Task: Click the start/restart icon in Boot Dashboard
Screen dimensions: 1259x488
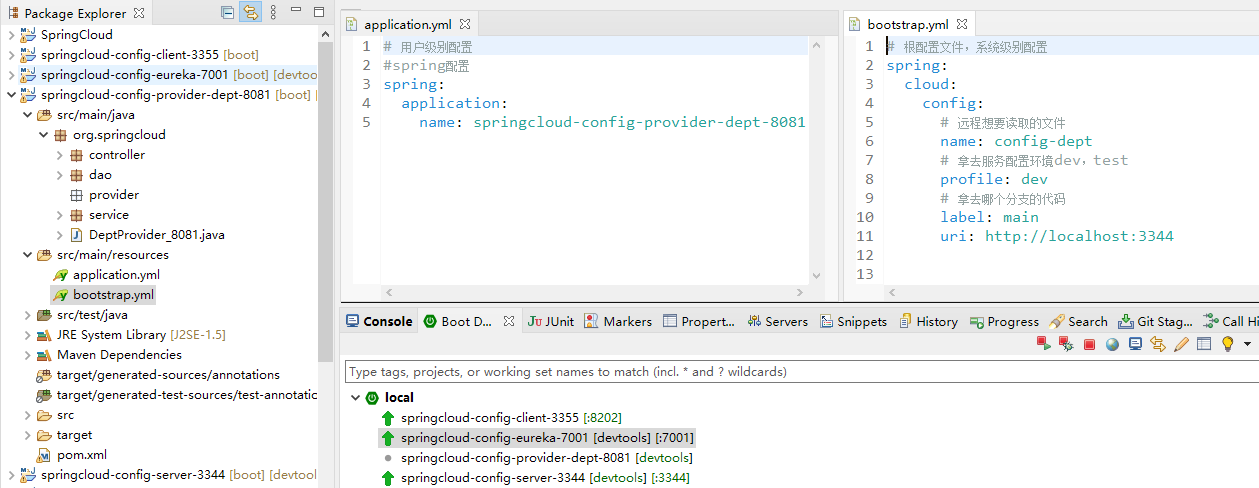Action: pos(1043,344)
